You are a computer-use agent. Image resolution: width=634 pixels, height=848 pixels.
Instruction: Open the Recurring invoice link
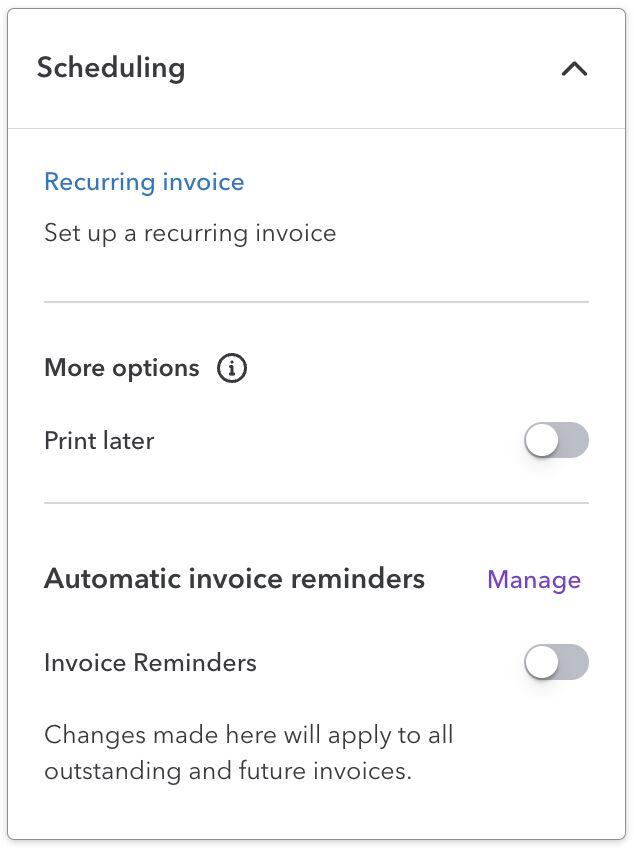point(144,182)
